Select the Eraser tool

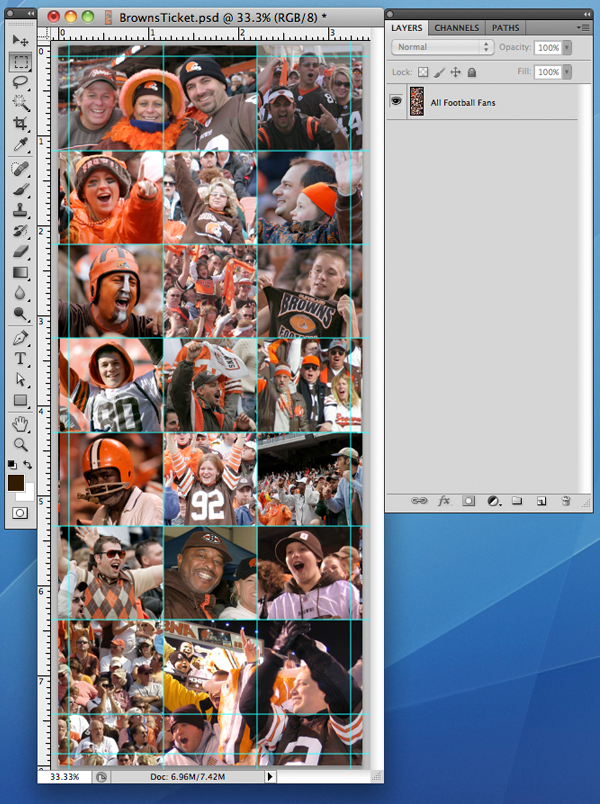21,251
